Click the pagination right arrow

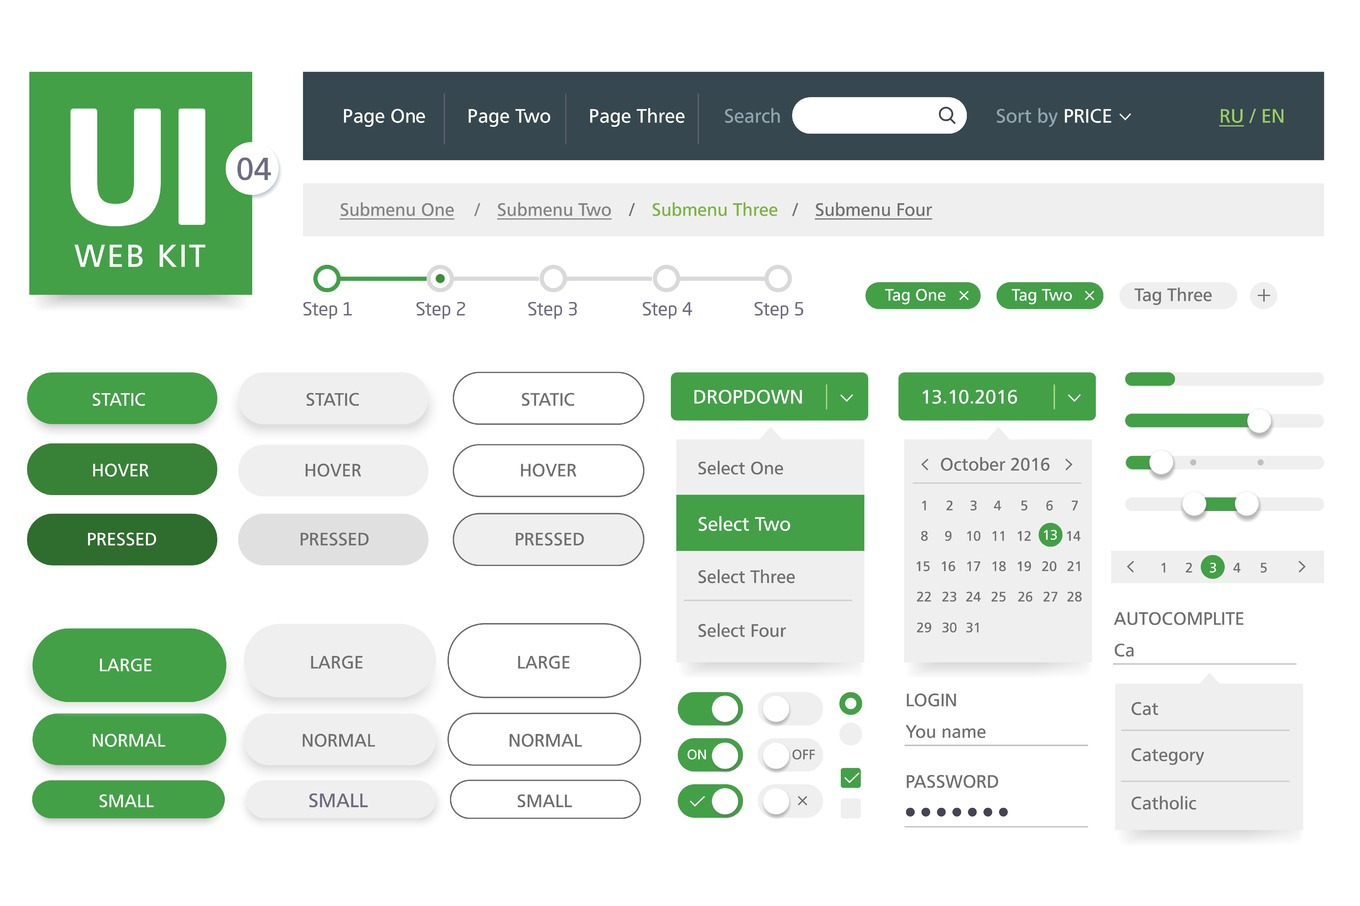coord(1301,567)
